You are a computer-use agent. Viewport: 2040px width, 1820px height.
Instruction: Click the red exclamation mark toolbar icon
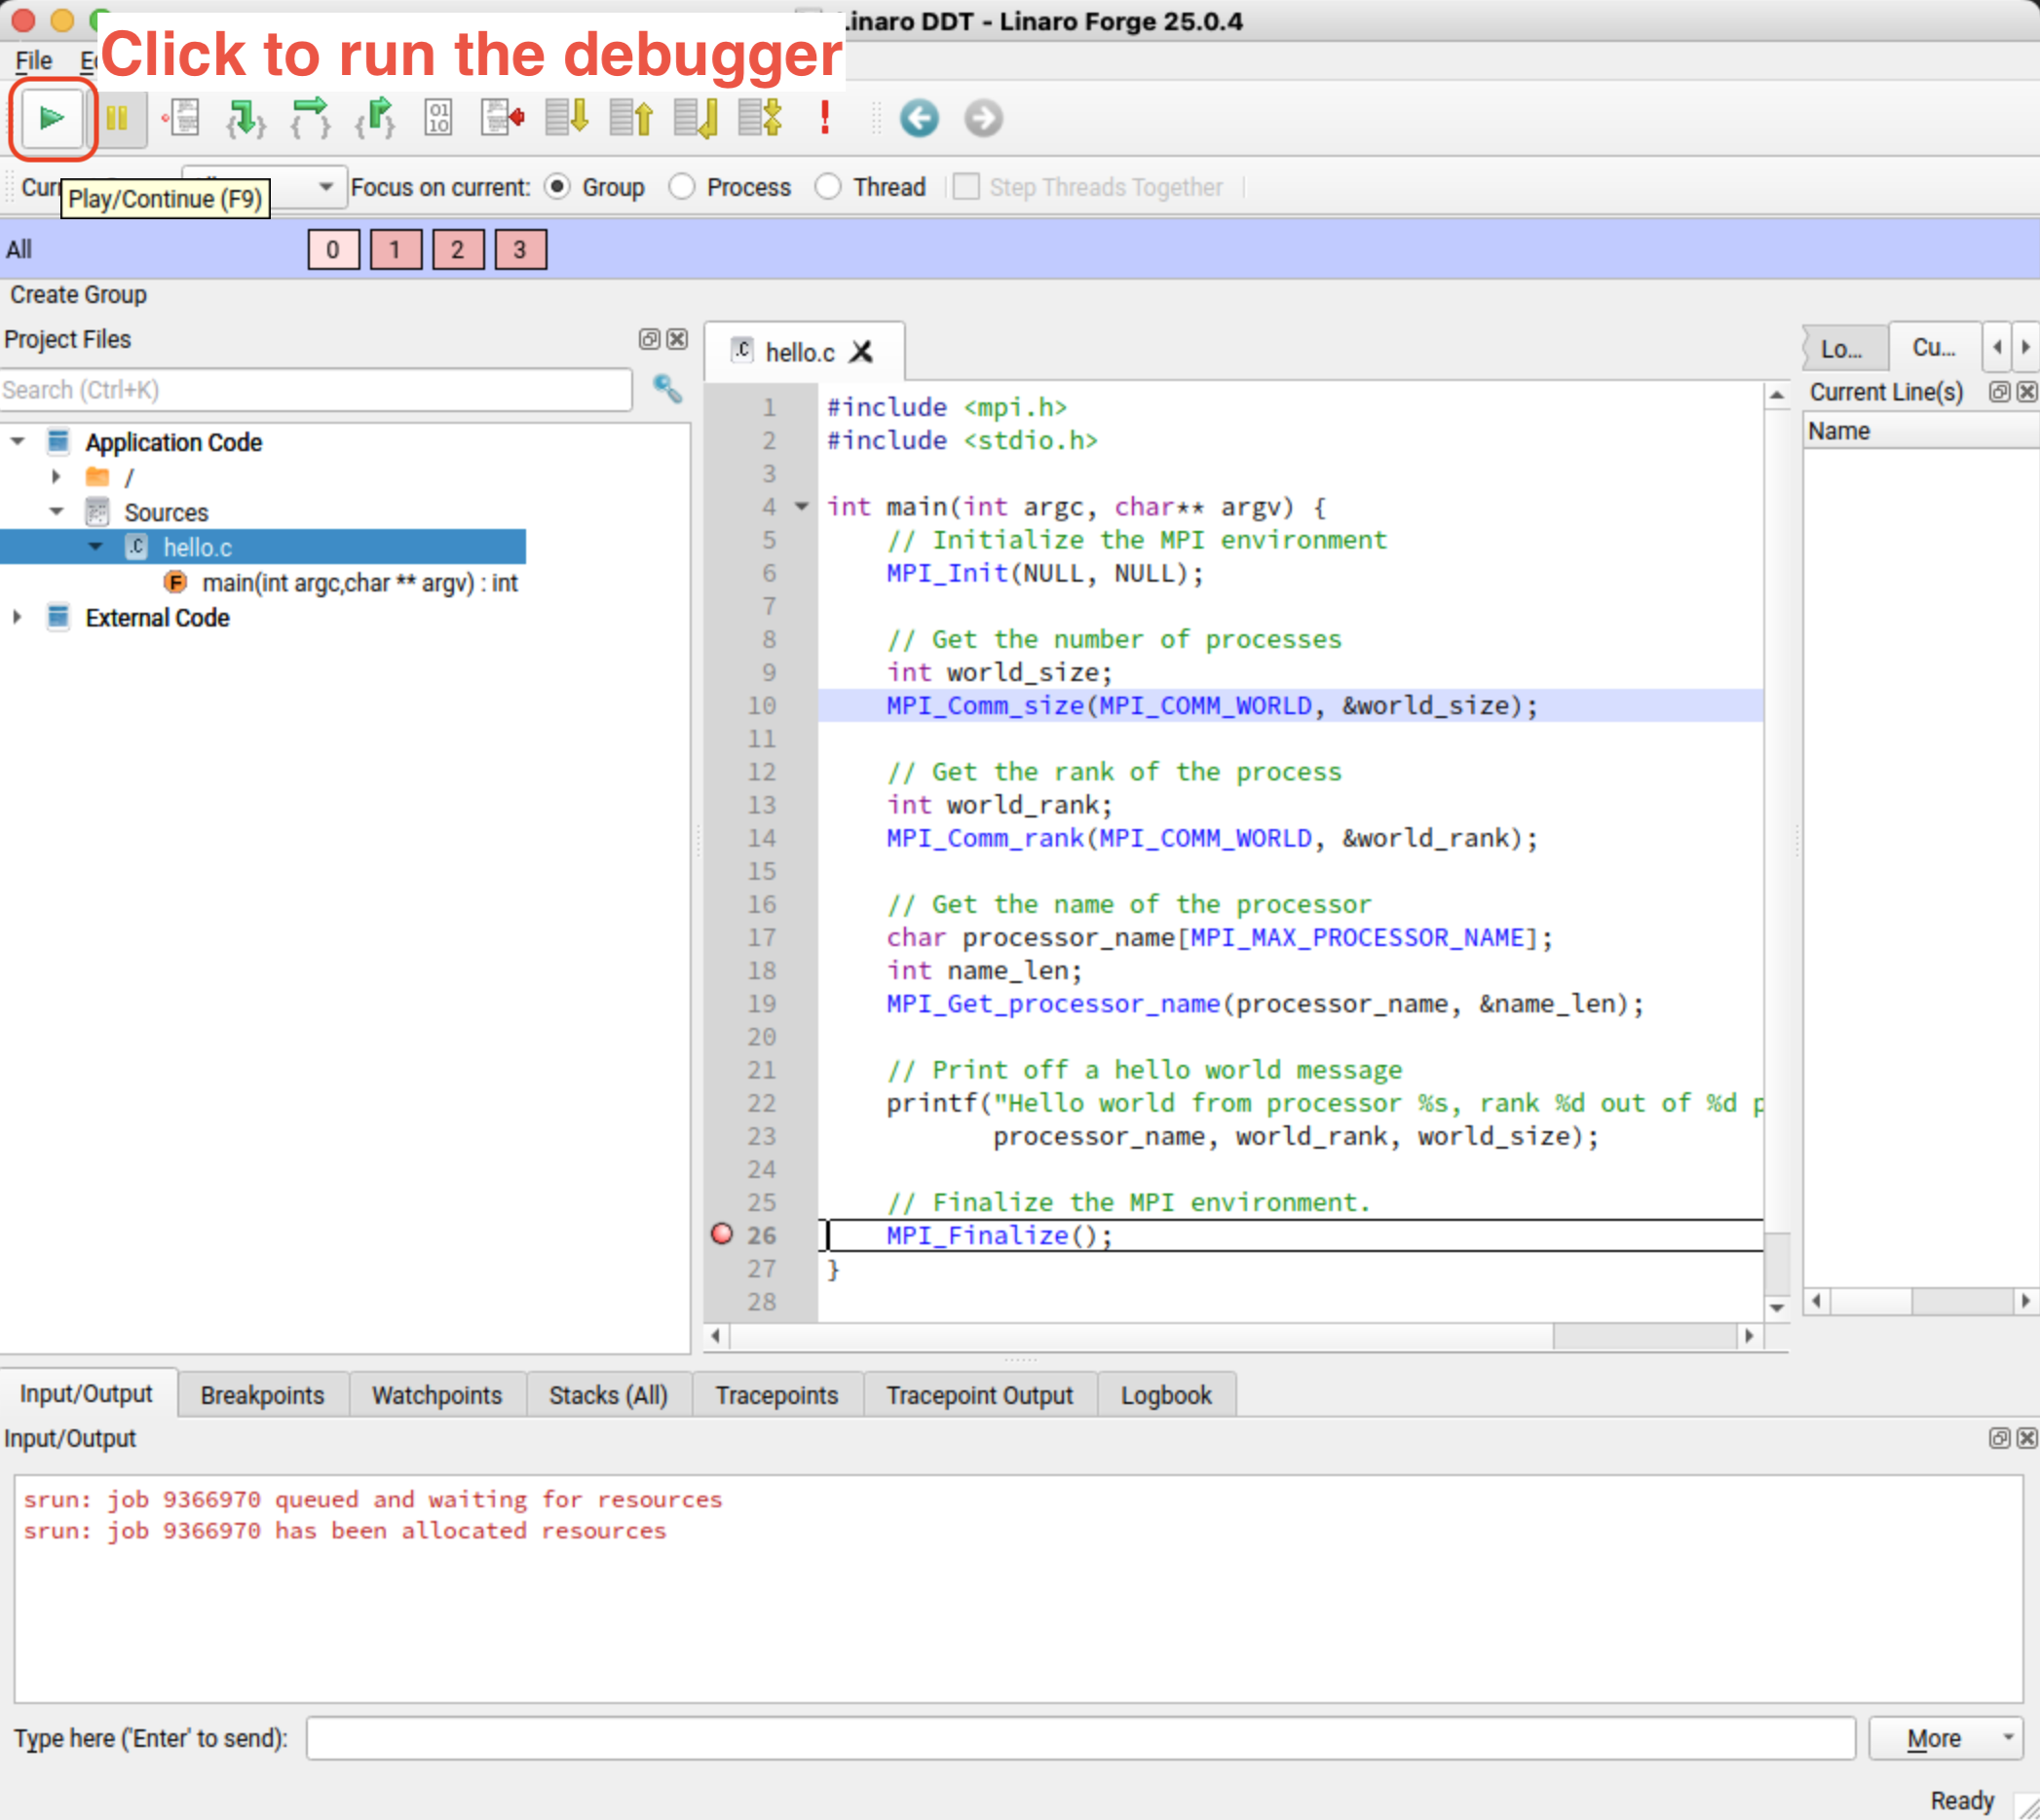point(825,118)
